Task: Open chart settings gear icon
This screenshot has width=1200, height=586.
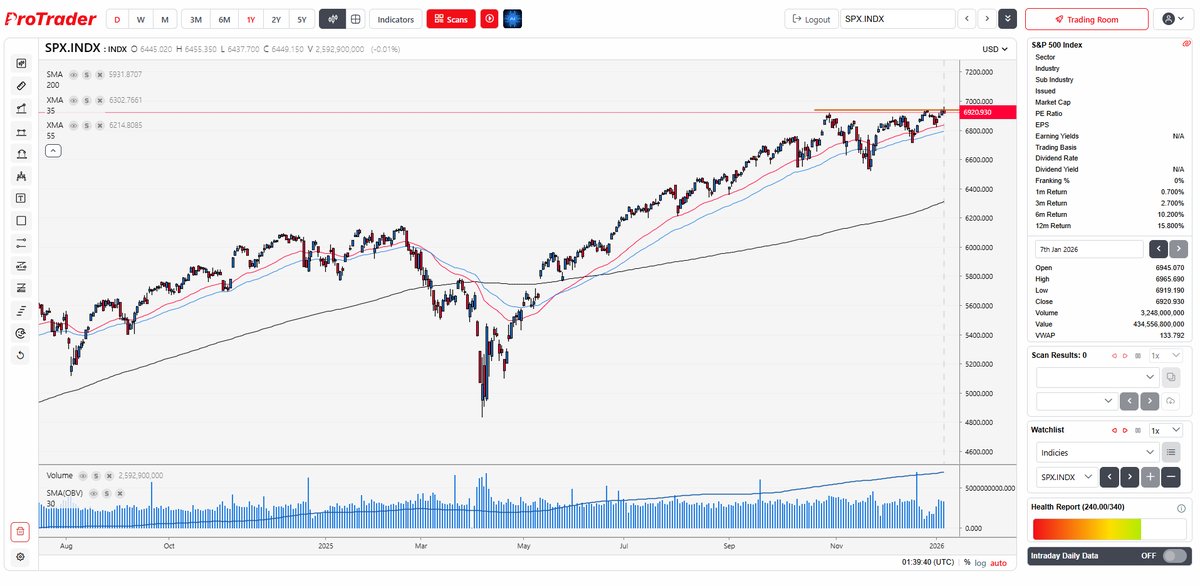Action: pyautogui.click(x=20, y=556)
